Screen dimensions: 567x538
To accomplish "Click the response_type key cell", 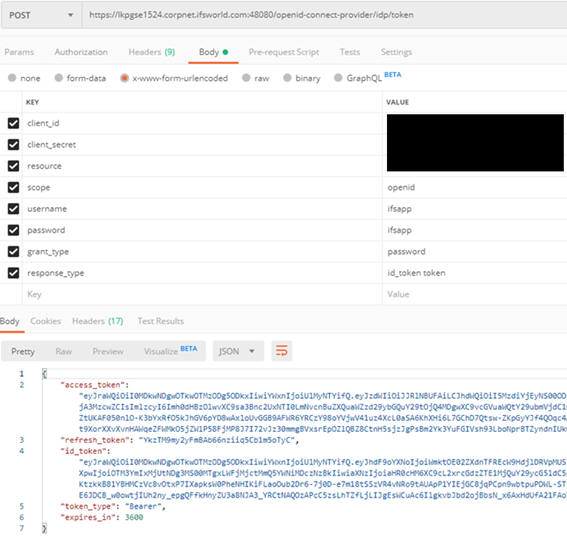I will [x=202, y=273].
